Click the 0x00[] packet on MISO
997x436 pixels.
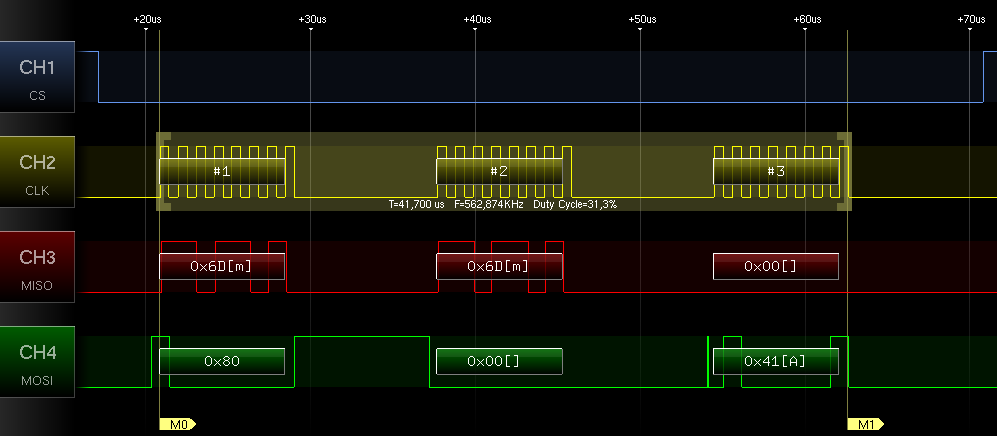(775, 266)
